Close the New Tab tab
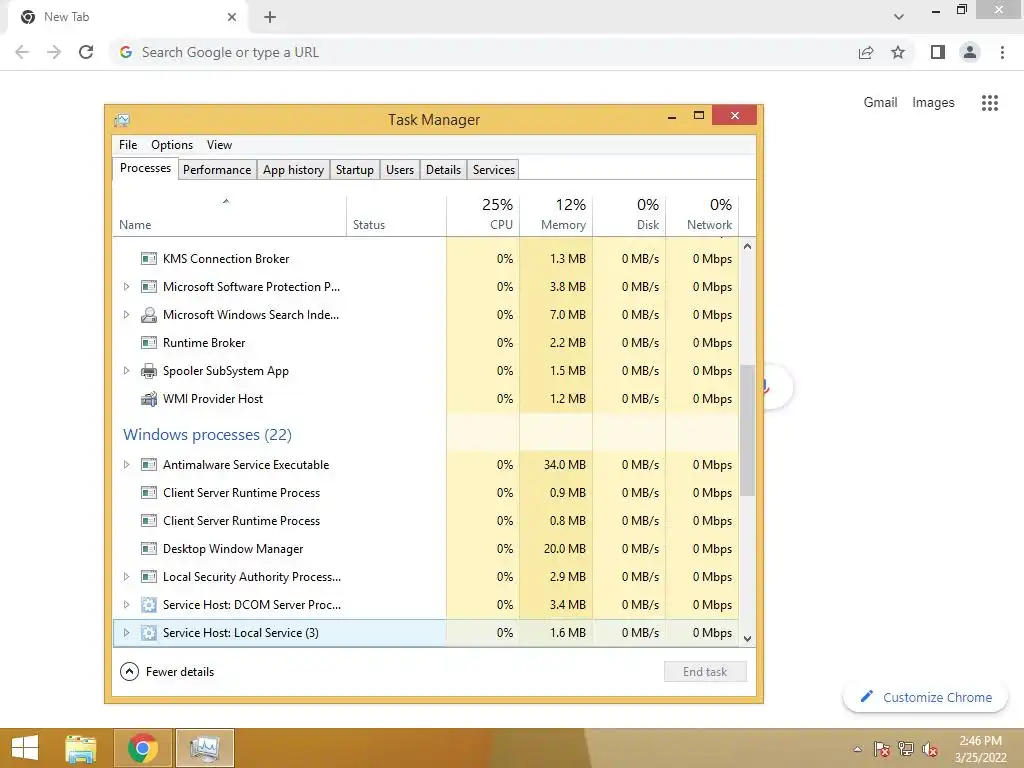Screen dimensions: 1024x768 (x=232, y=17)
